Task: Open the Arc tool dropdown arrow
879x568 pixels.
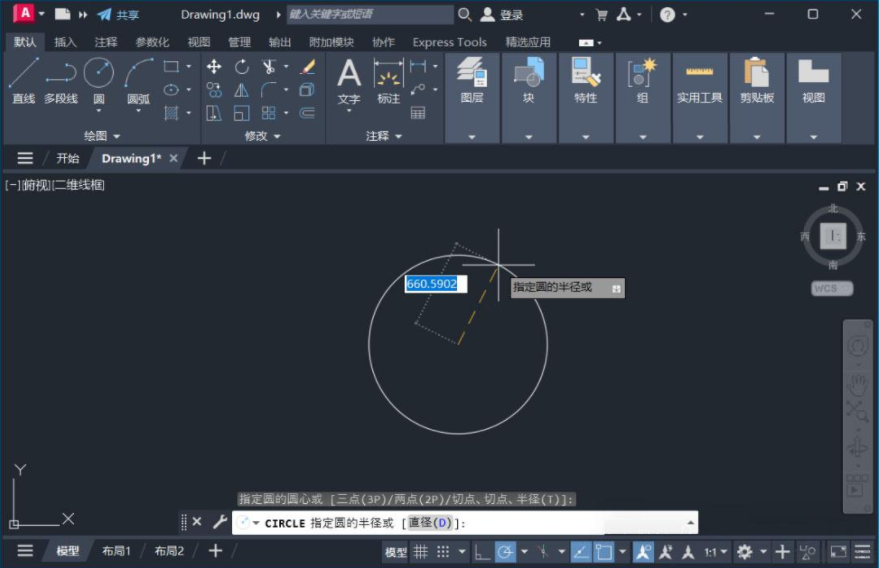Action: tap(138, 111)
